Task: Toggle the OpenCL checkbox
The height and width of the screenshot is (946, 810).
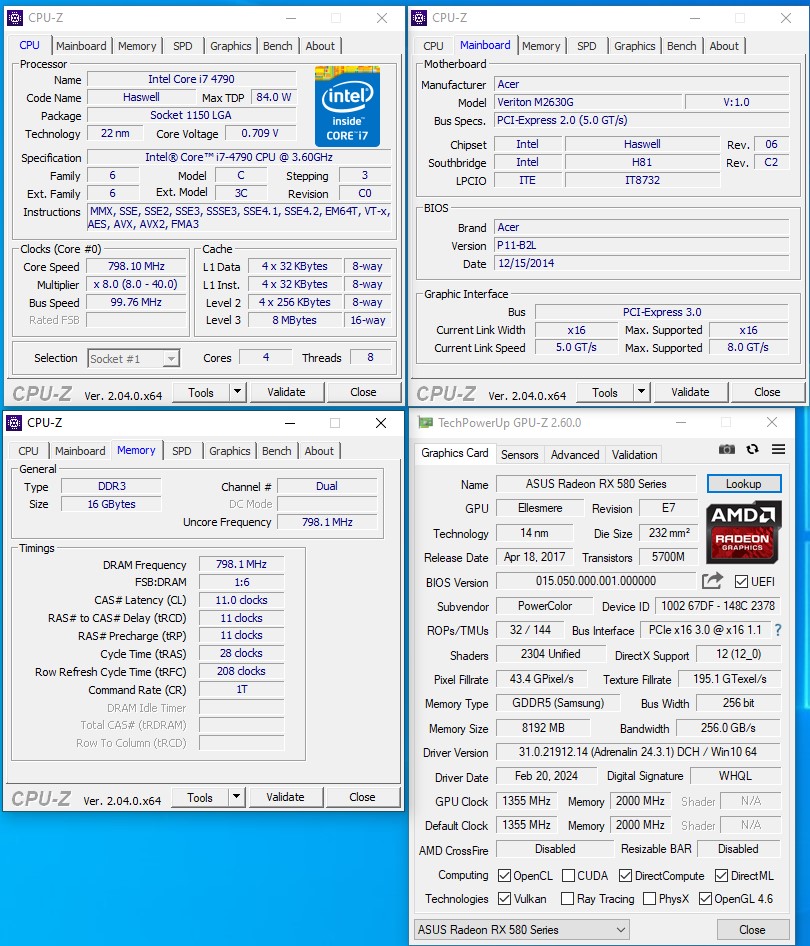Action: click(504, 875)
